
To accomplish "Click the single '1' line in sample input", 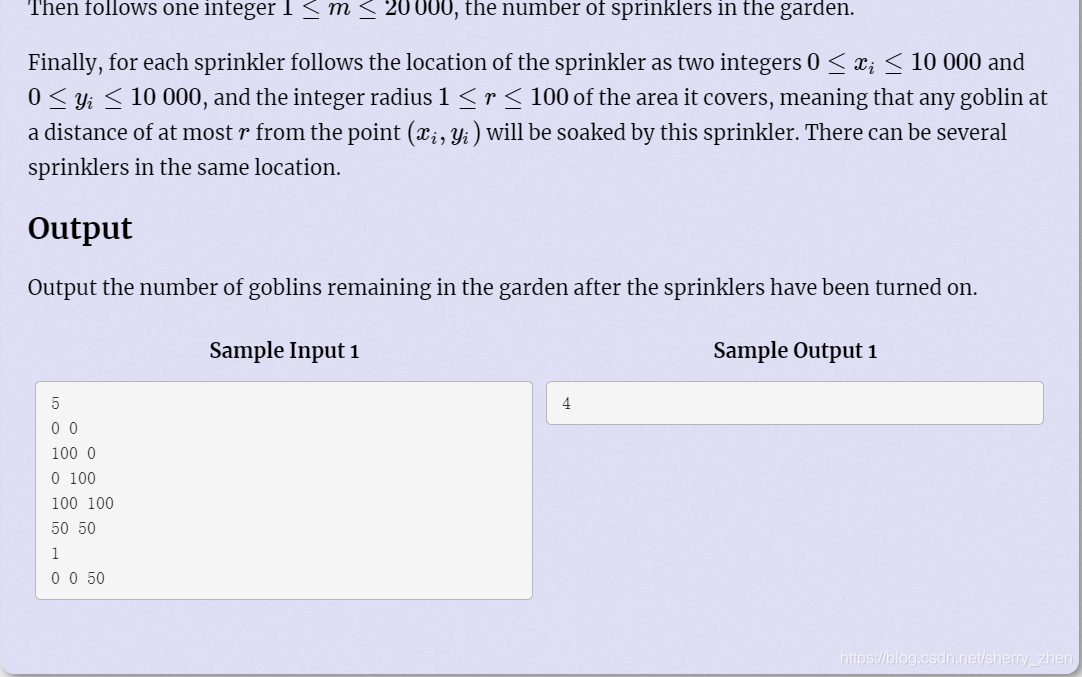I will click(x=55, y=553).
